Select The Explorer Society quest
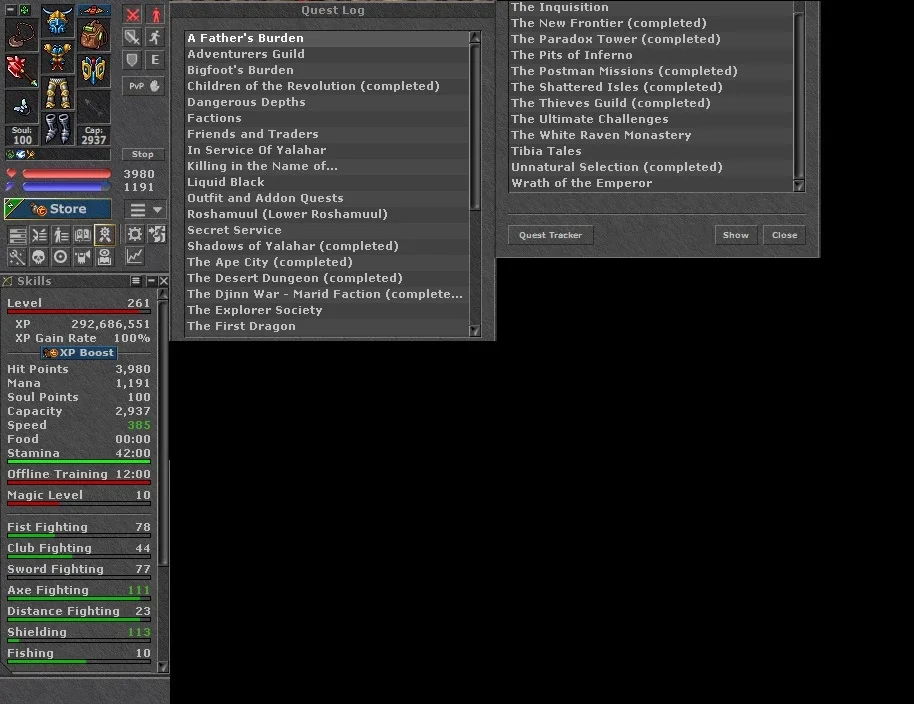The height and width of the screenshot is (704, 914). click(x=327, y=310)
